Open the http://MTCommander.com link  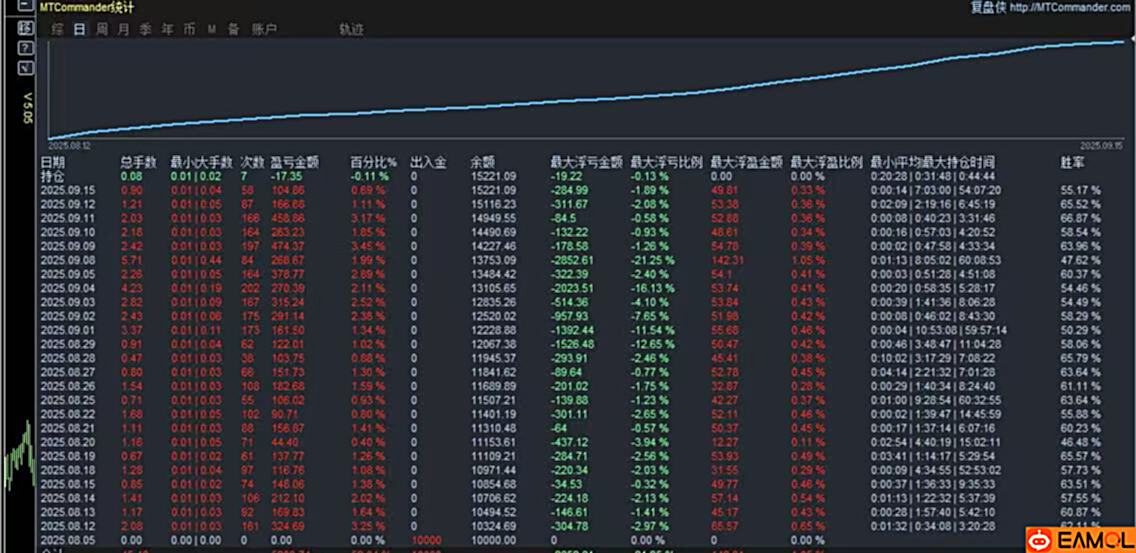point(1072,7)
